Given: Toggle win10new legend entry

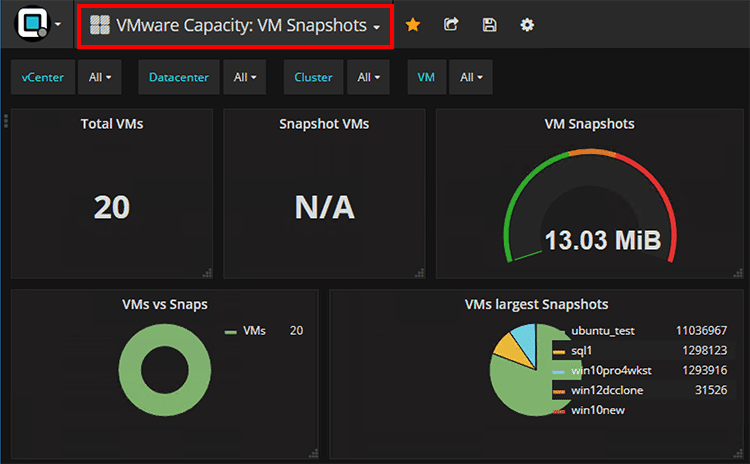Looking at the screenshot, I should (x=598, y=410).
